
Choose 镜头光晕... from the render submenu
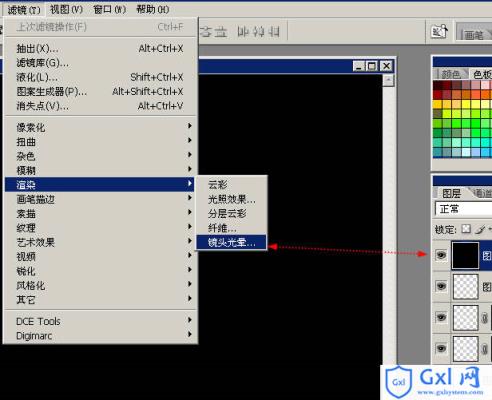pos(231,242)
